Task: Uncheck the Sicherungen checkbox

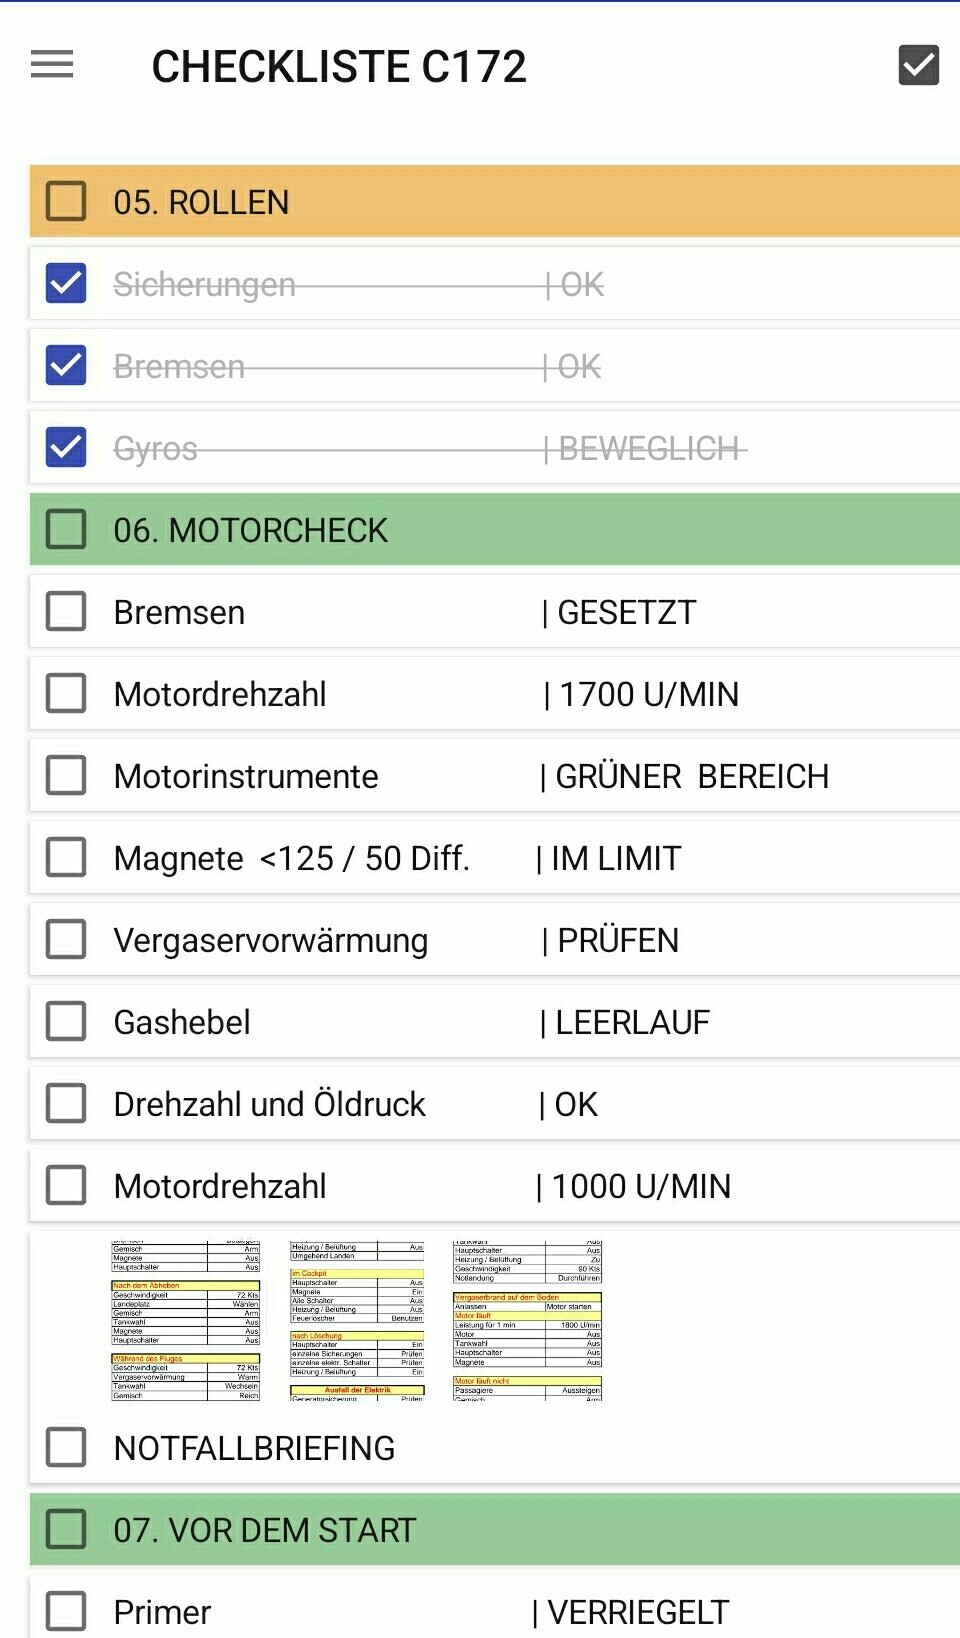Action: tap(66, 284)
